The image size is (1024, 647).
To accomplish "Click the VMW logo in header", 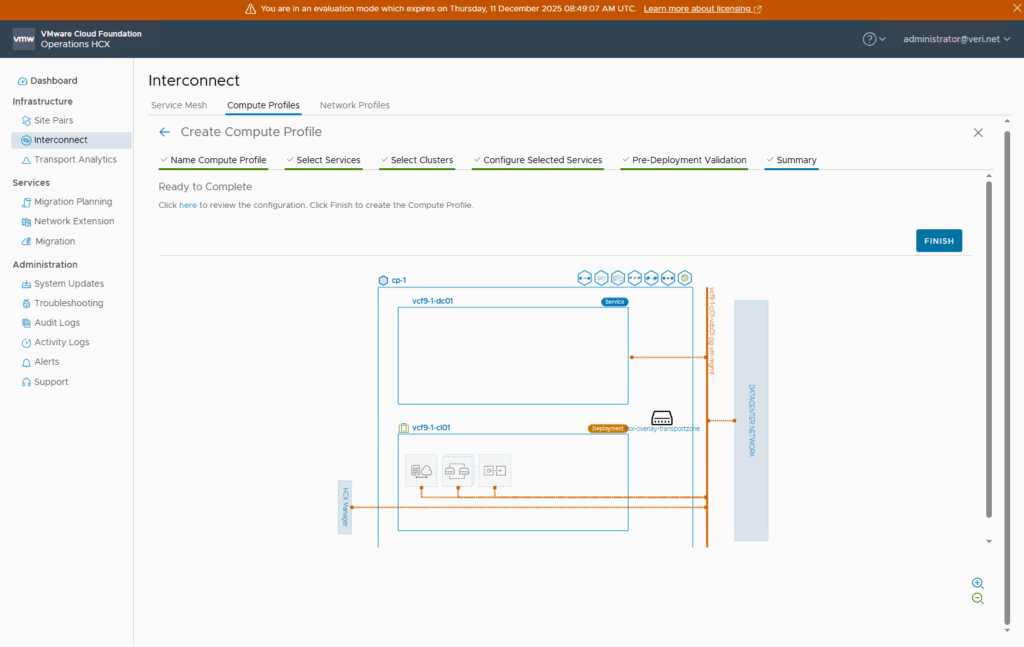I will tap(24, 39).
